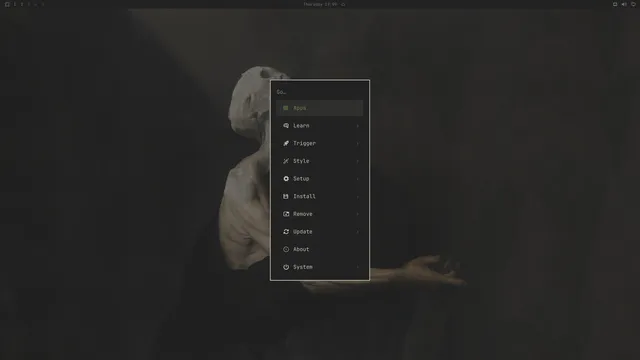Screen dimensions: 640x360
Task: Open the About menu entry
Action: click(320, 249)
